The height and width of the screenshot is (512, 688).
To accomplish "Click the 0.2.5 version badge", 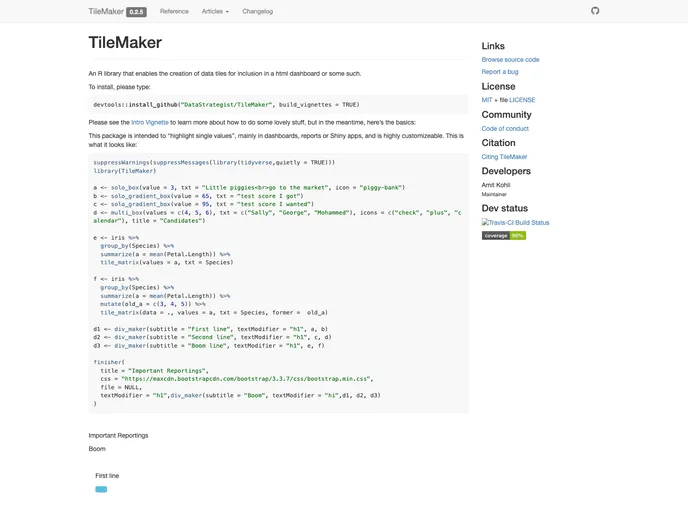I will [136, 12].
